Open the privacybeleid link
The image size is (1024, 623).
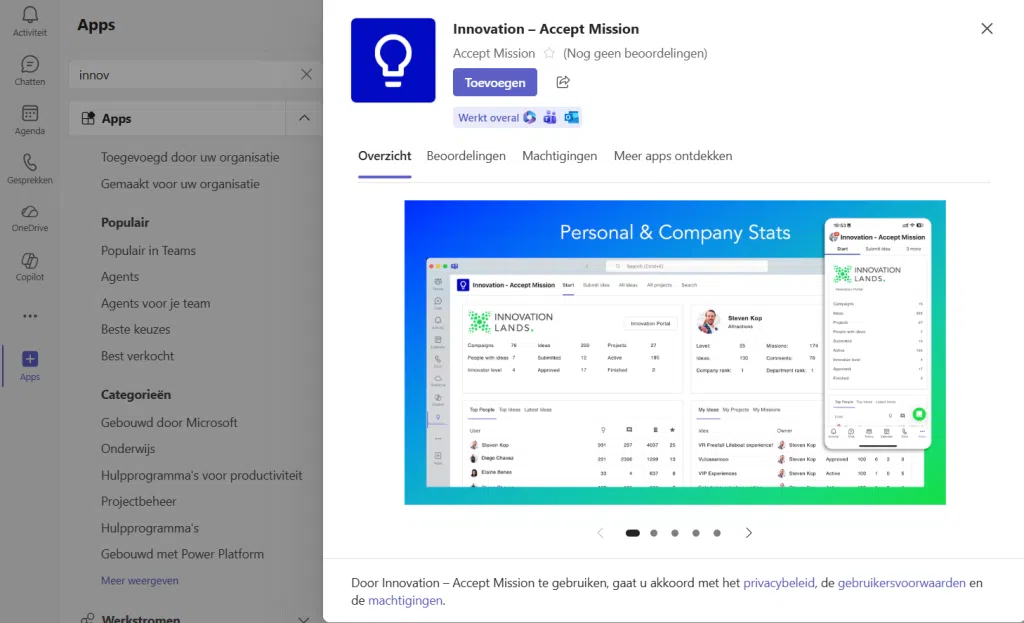click(x=778, y=583)
